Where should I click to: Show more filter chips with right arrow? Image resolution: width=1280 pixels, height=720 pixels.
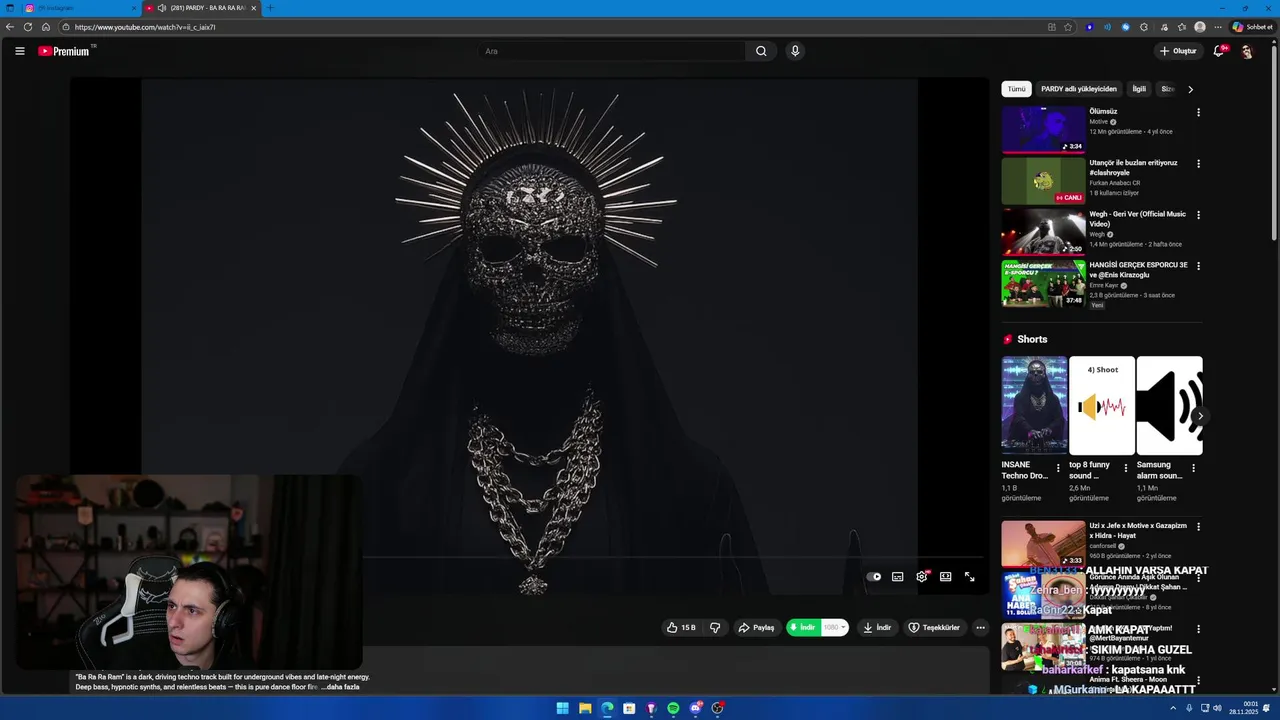click(1190, 89)
